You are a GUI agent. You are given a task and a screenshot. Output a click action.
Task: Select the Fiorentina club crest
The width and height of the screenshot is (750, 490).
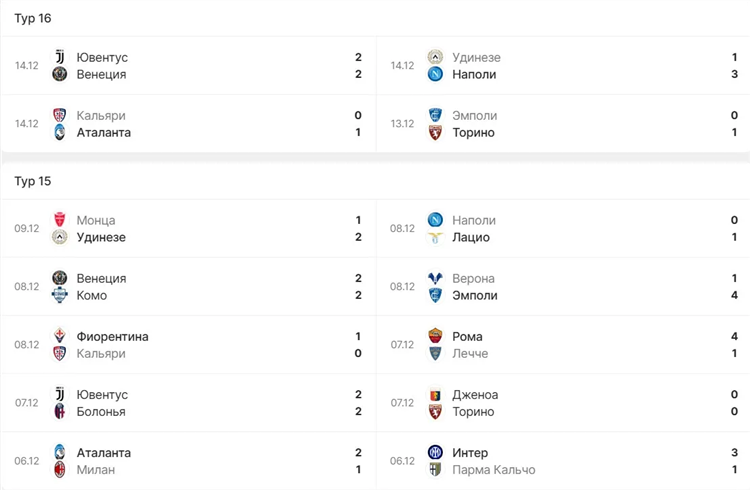click(59, 336)
